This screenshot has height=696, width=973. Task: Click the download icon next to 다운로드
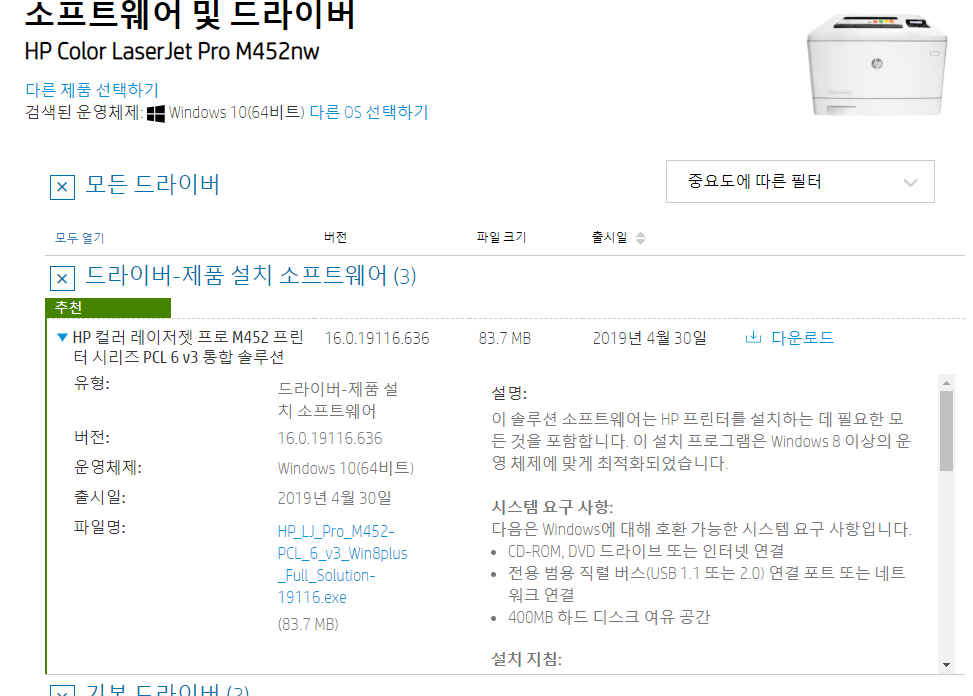tap(753, 337)
